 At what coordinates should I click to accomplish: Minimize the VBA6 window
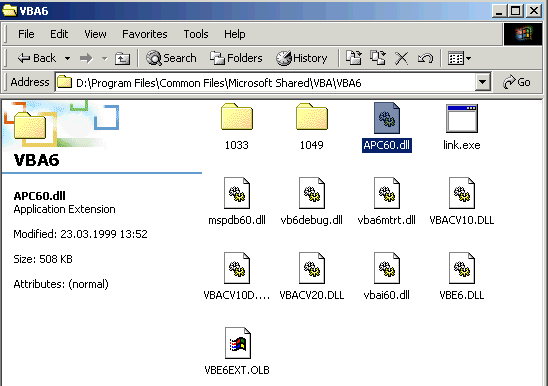499,11
